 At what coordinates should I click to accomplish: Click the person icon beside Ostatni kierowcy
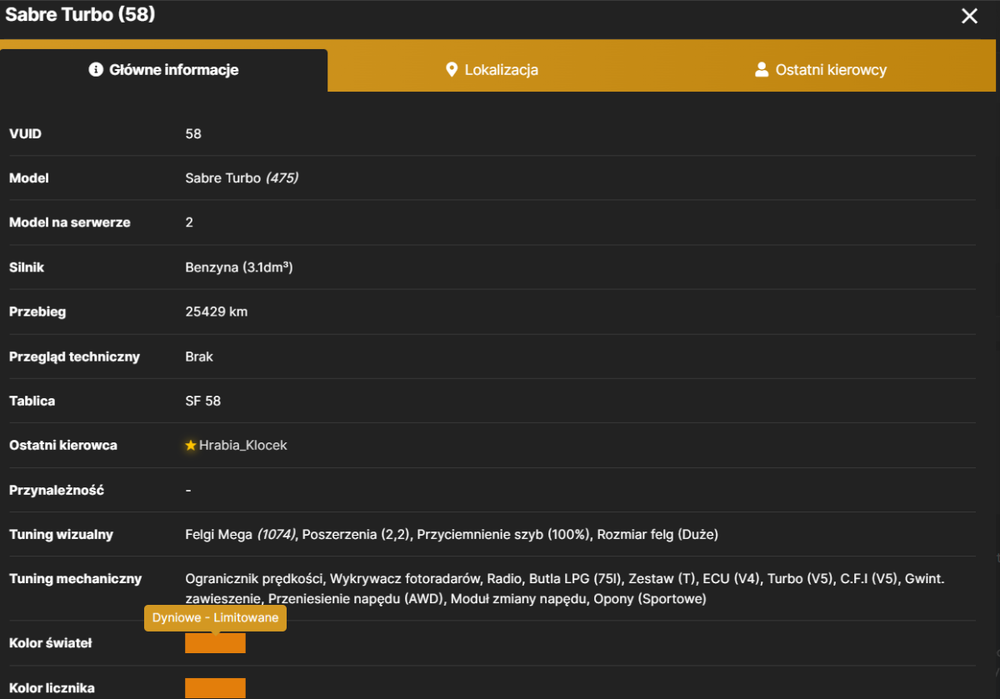(761, 70)
